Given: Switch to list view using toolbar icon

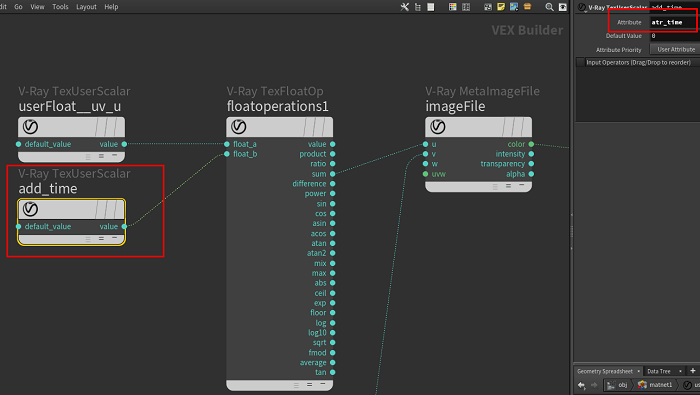Looking at the screenshot, I should coord(431,7).
